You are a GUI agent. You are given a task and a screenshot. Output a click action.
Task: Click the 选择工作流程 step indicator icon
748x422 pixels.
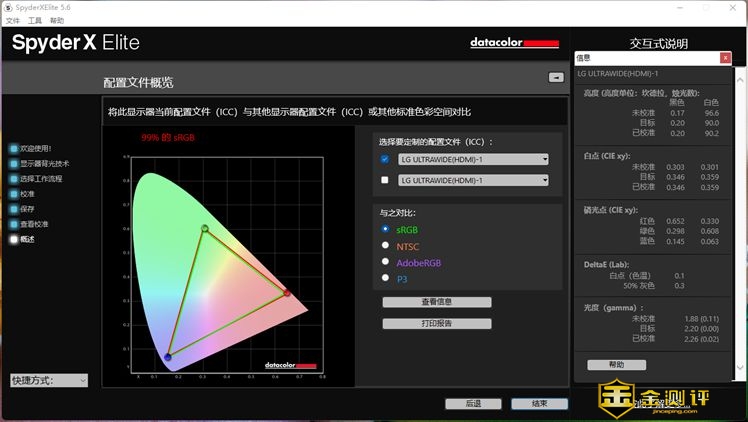(14, 179)
